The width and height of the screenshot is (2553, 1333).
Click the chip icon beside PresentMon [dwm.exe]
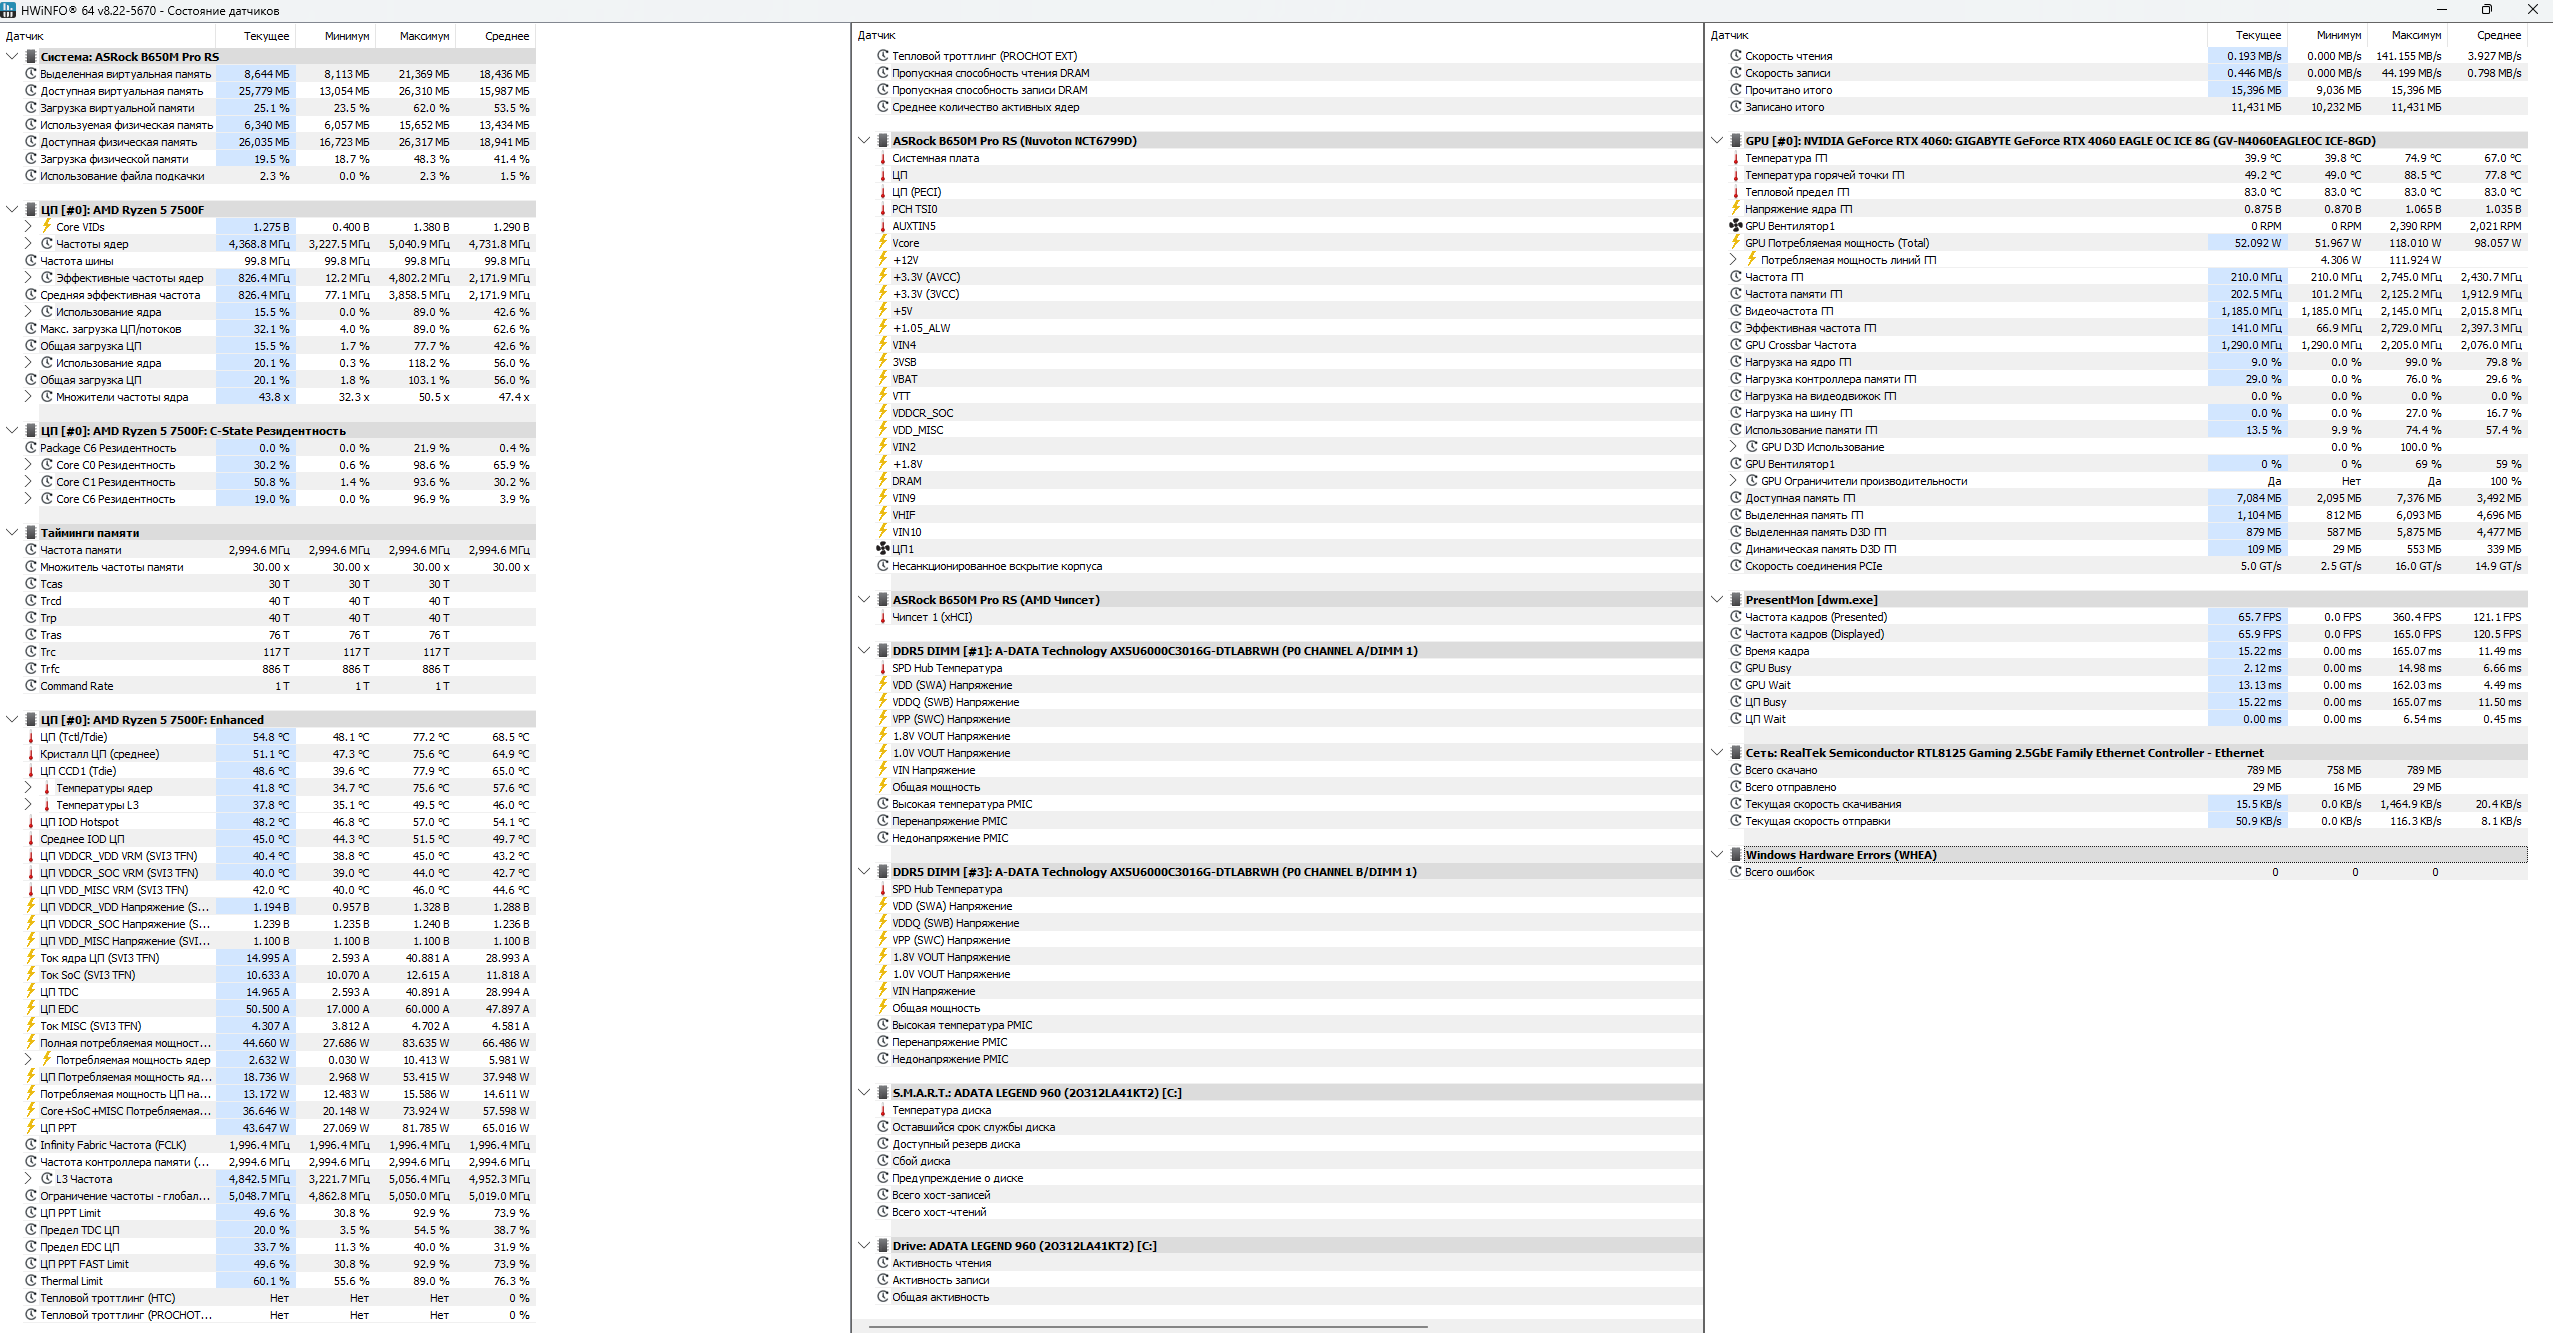[x=1736, y=600]
